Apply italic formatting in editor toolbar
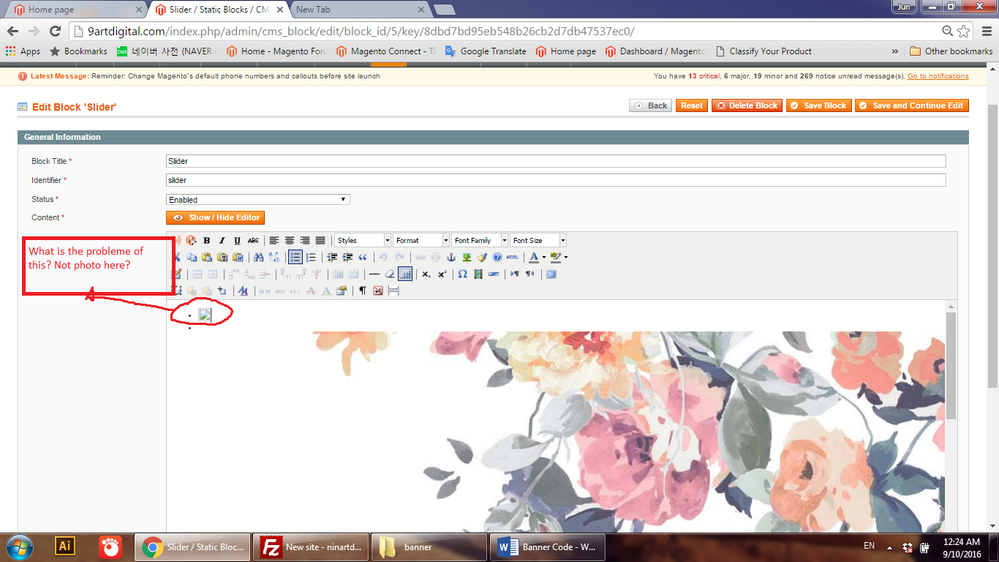999x562 pixels. click(x=222, y=241)
